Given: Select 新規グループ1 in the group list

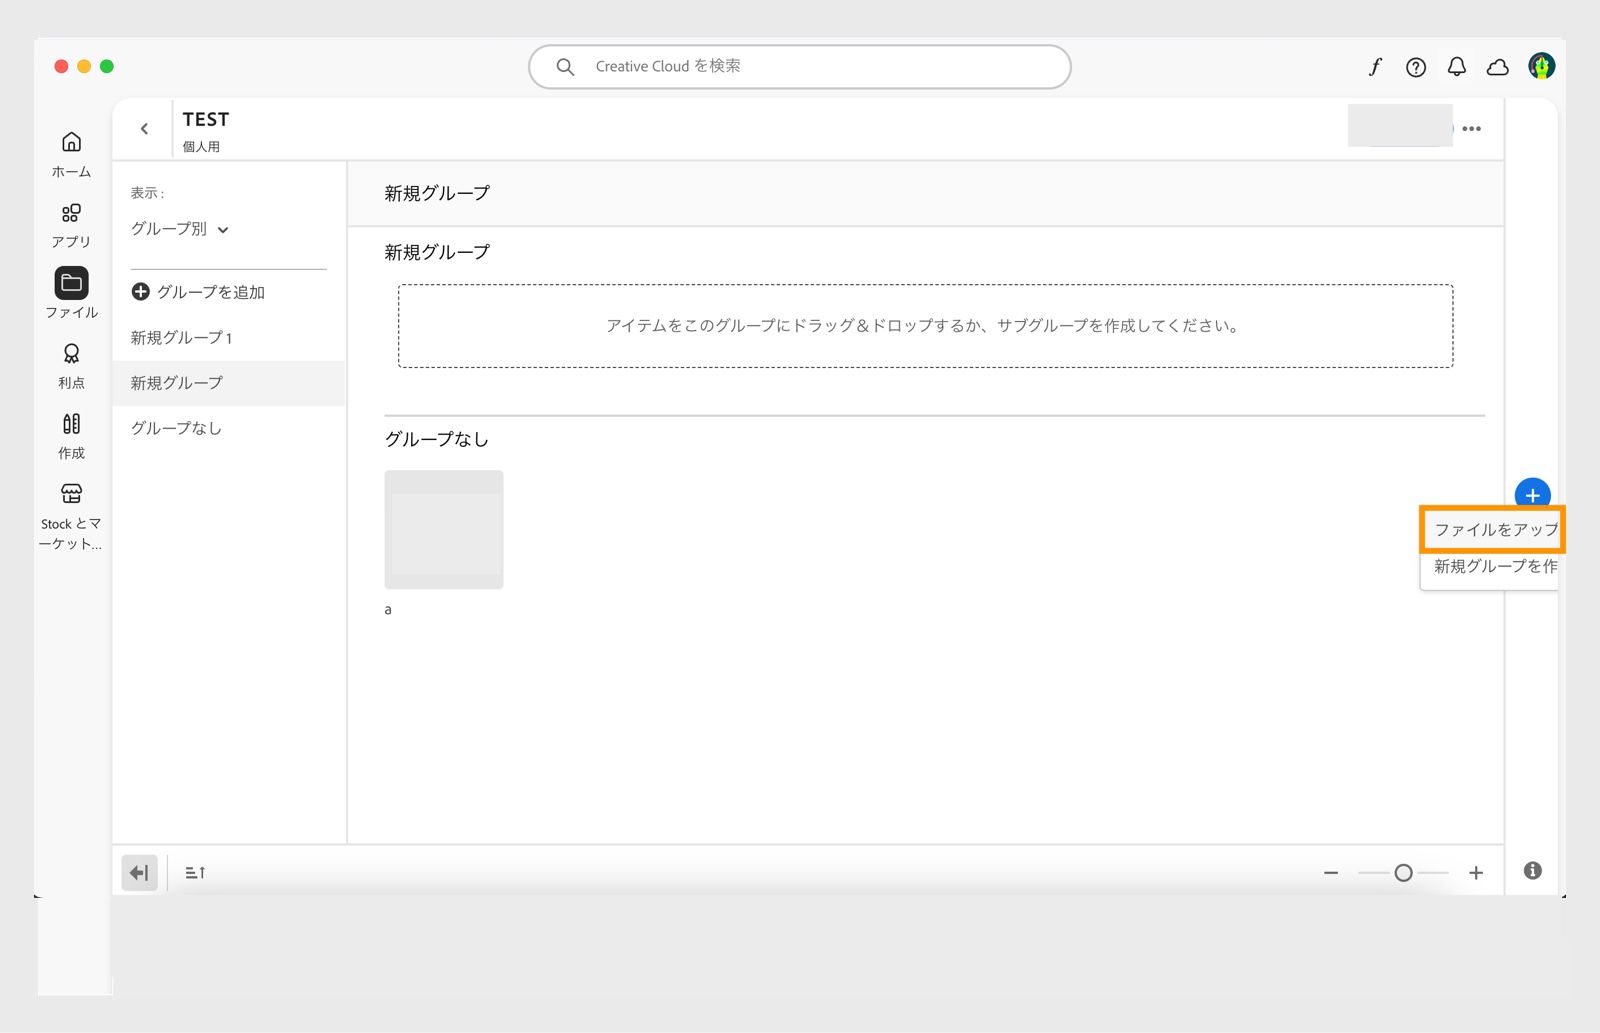Looking at the screenshot, I should (228, 338).
